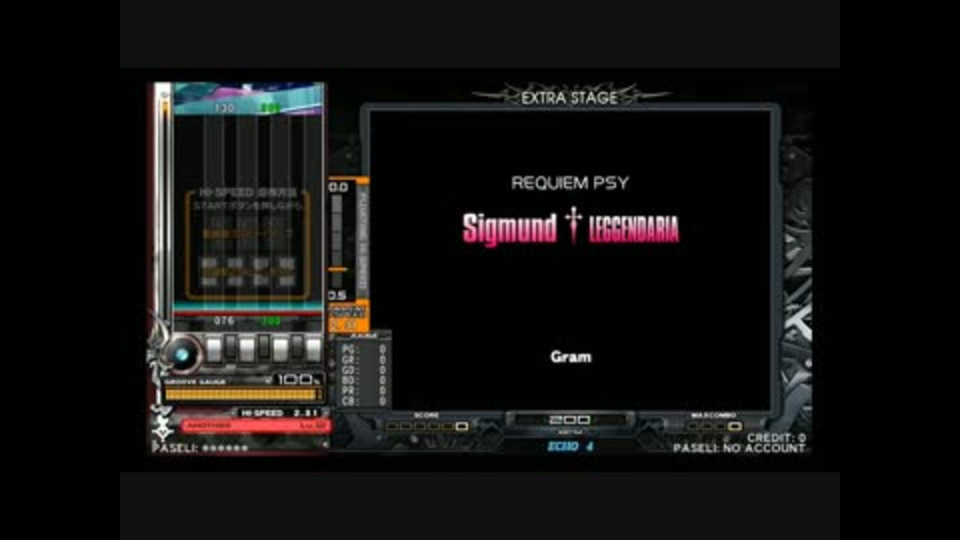960x540 pixels.
Task: Click the CB judge count row
Action: [x=364, y=402]
